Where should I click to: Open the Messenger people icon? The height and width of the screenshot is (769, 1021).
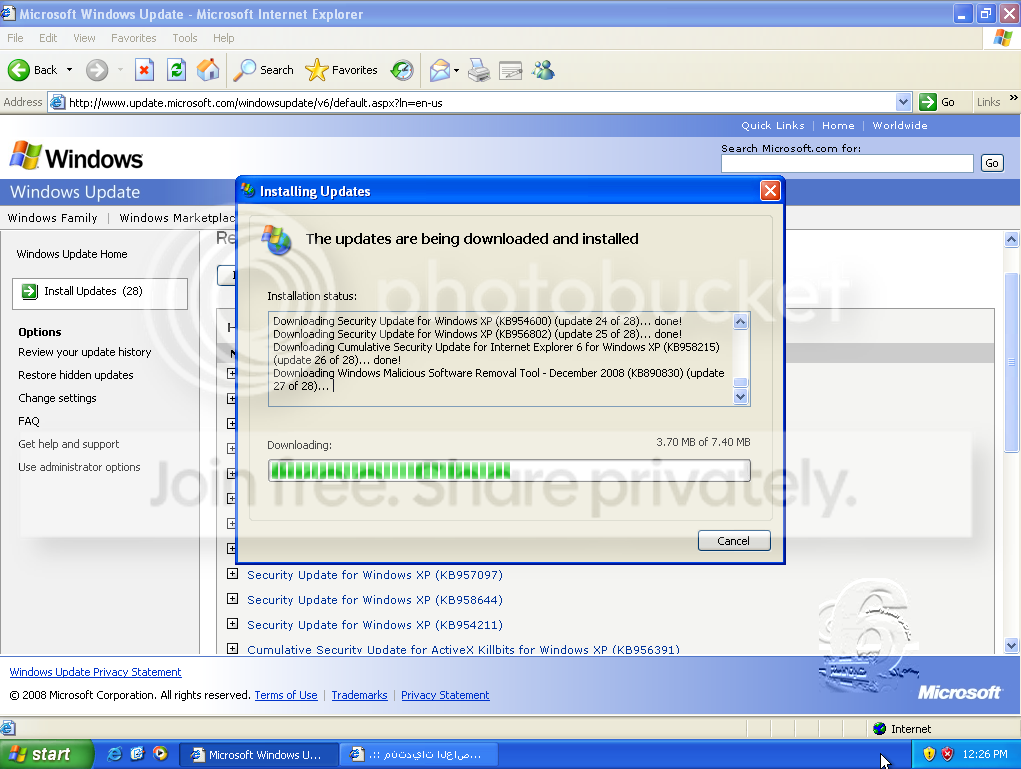[x=543, y=70]
